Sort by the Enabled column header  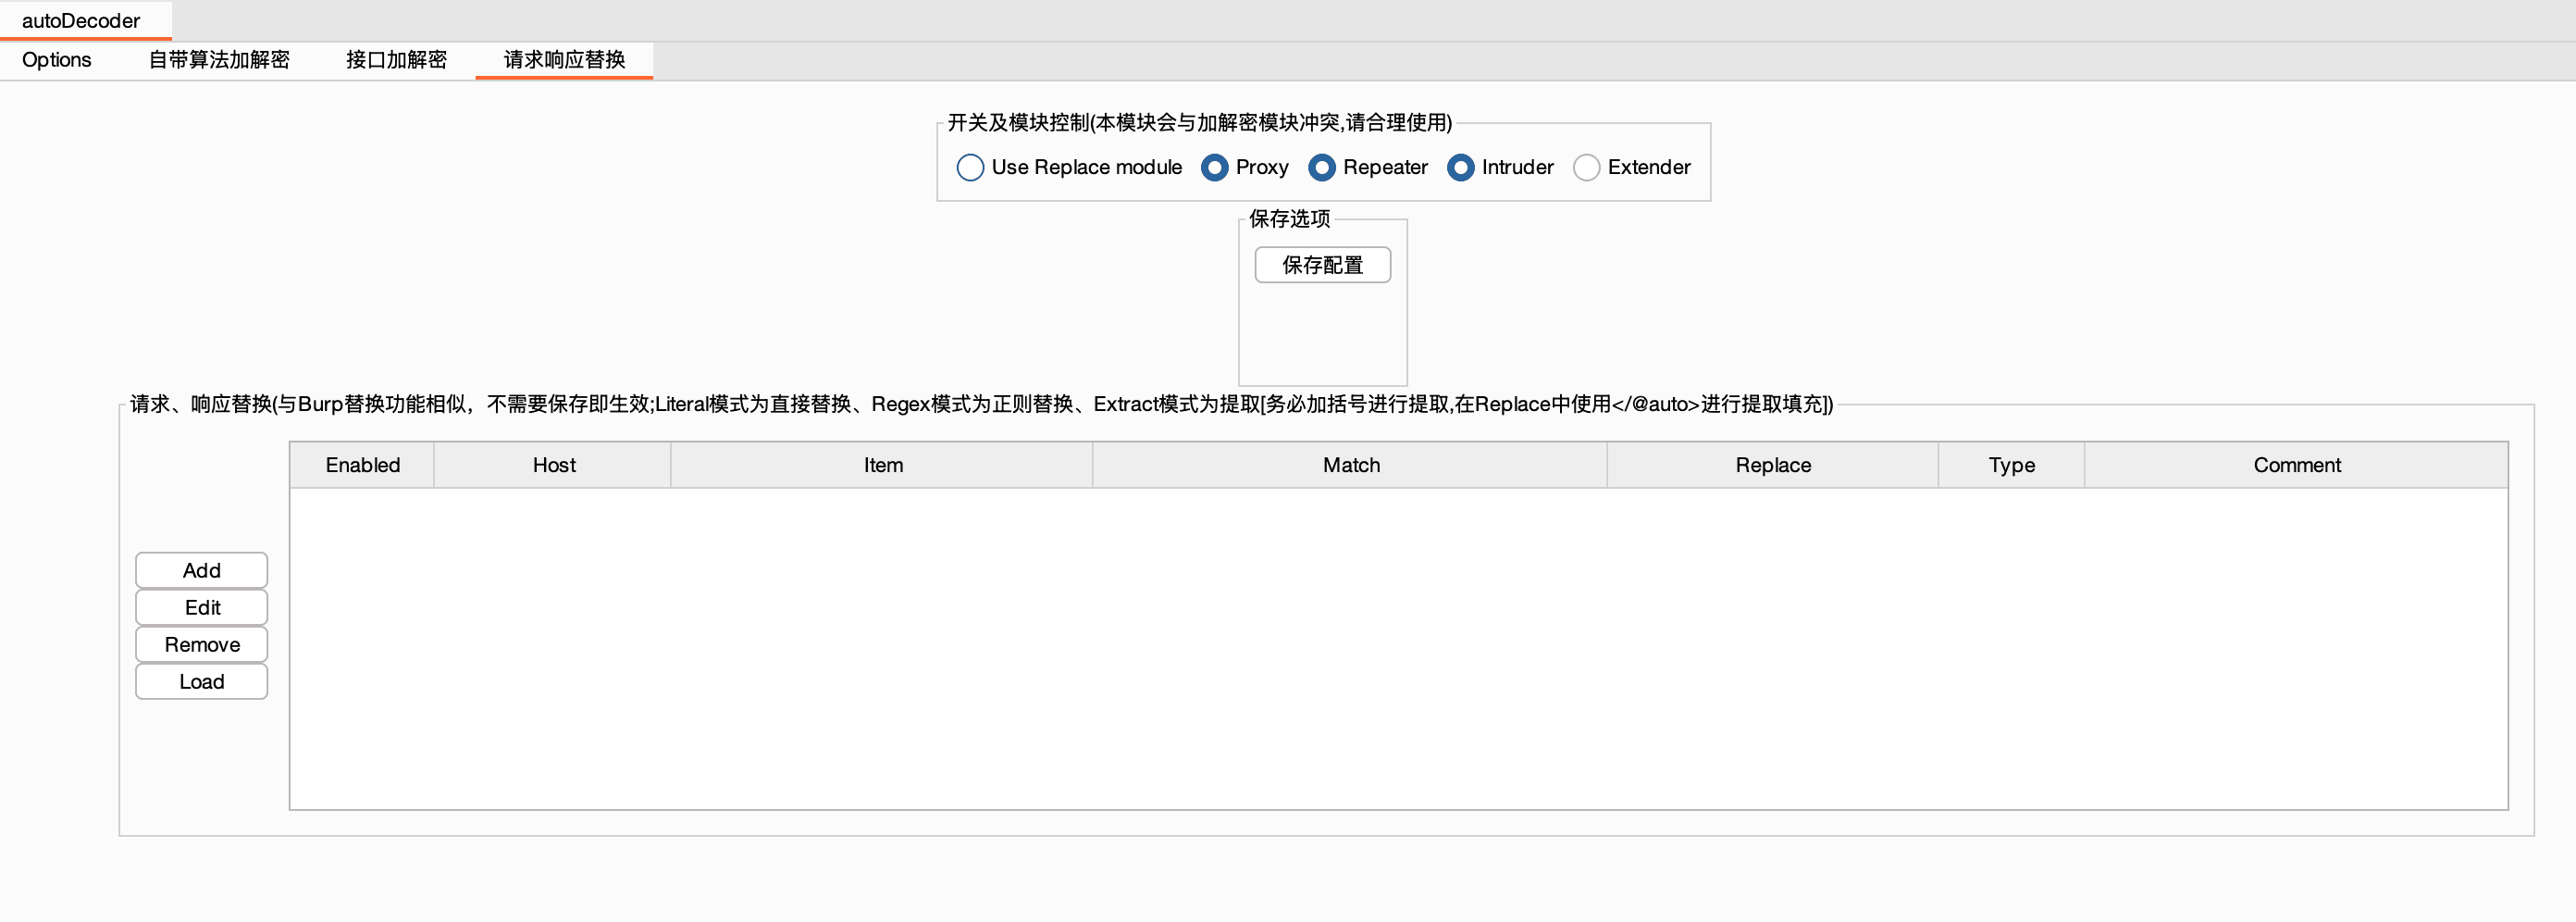362,465
